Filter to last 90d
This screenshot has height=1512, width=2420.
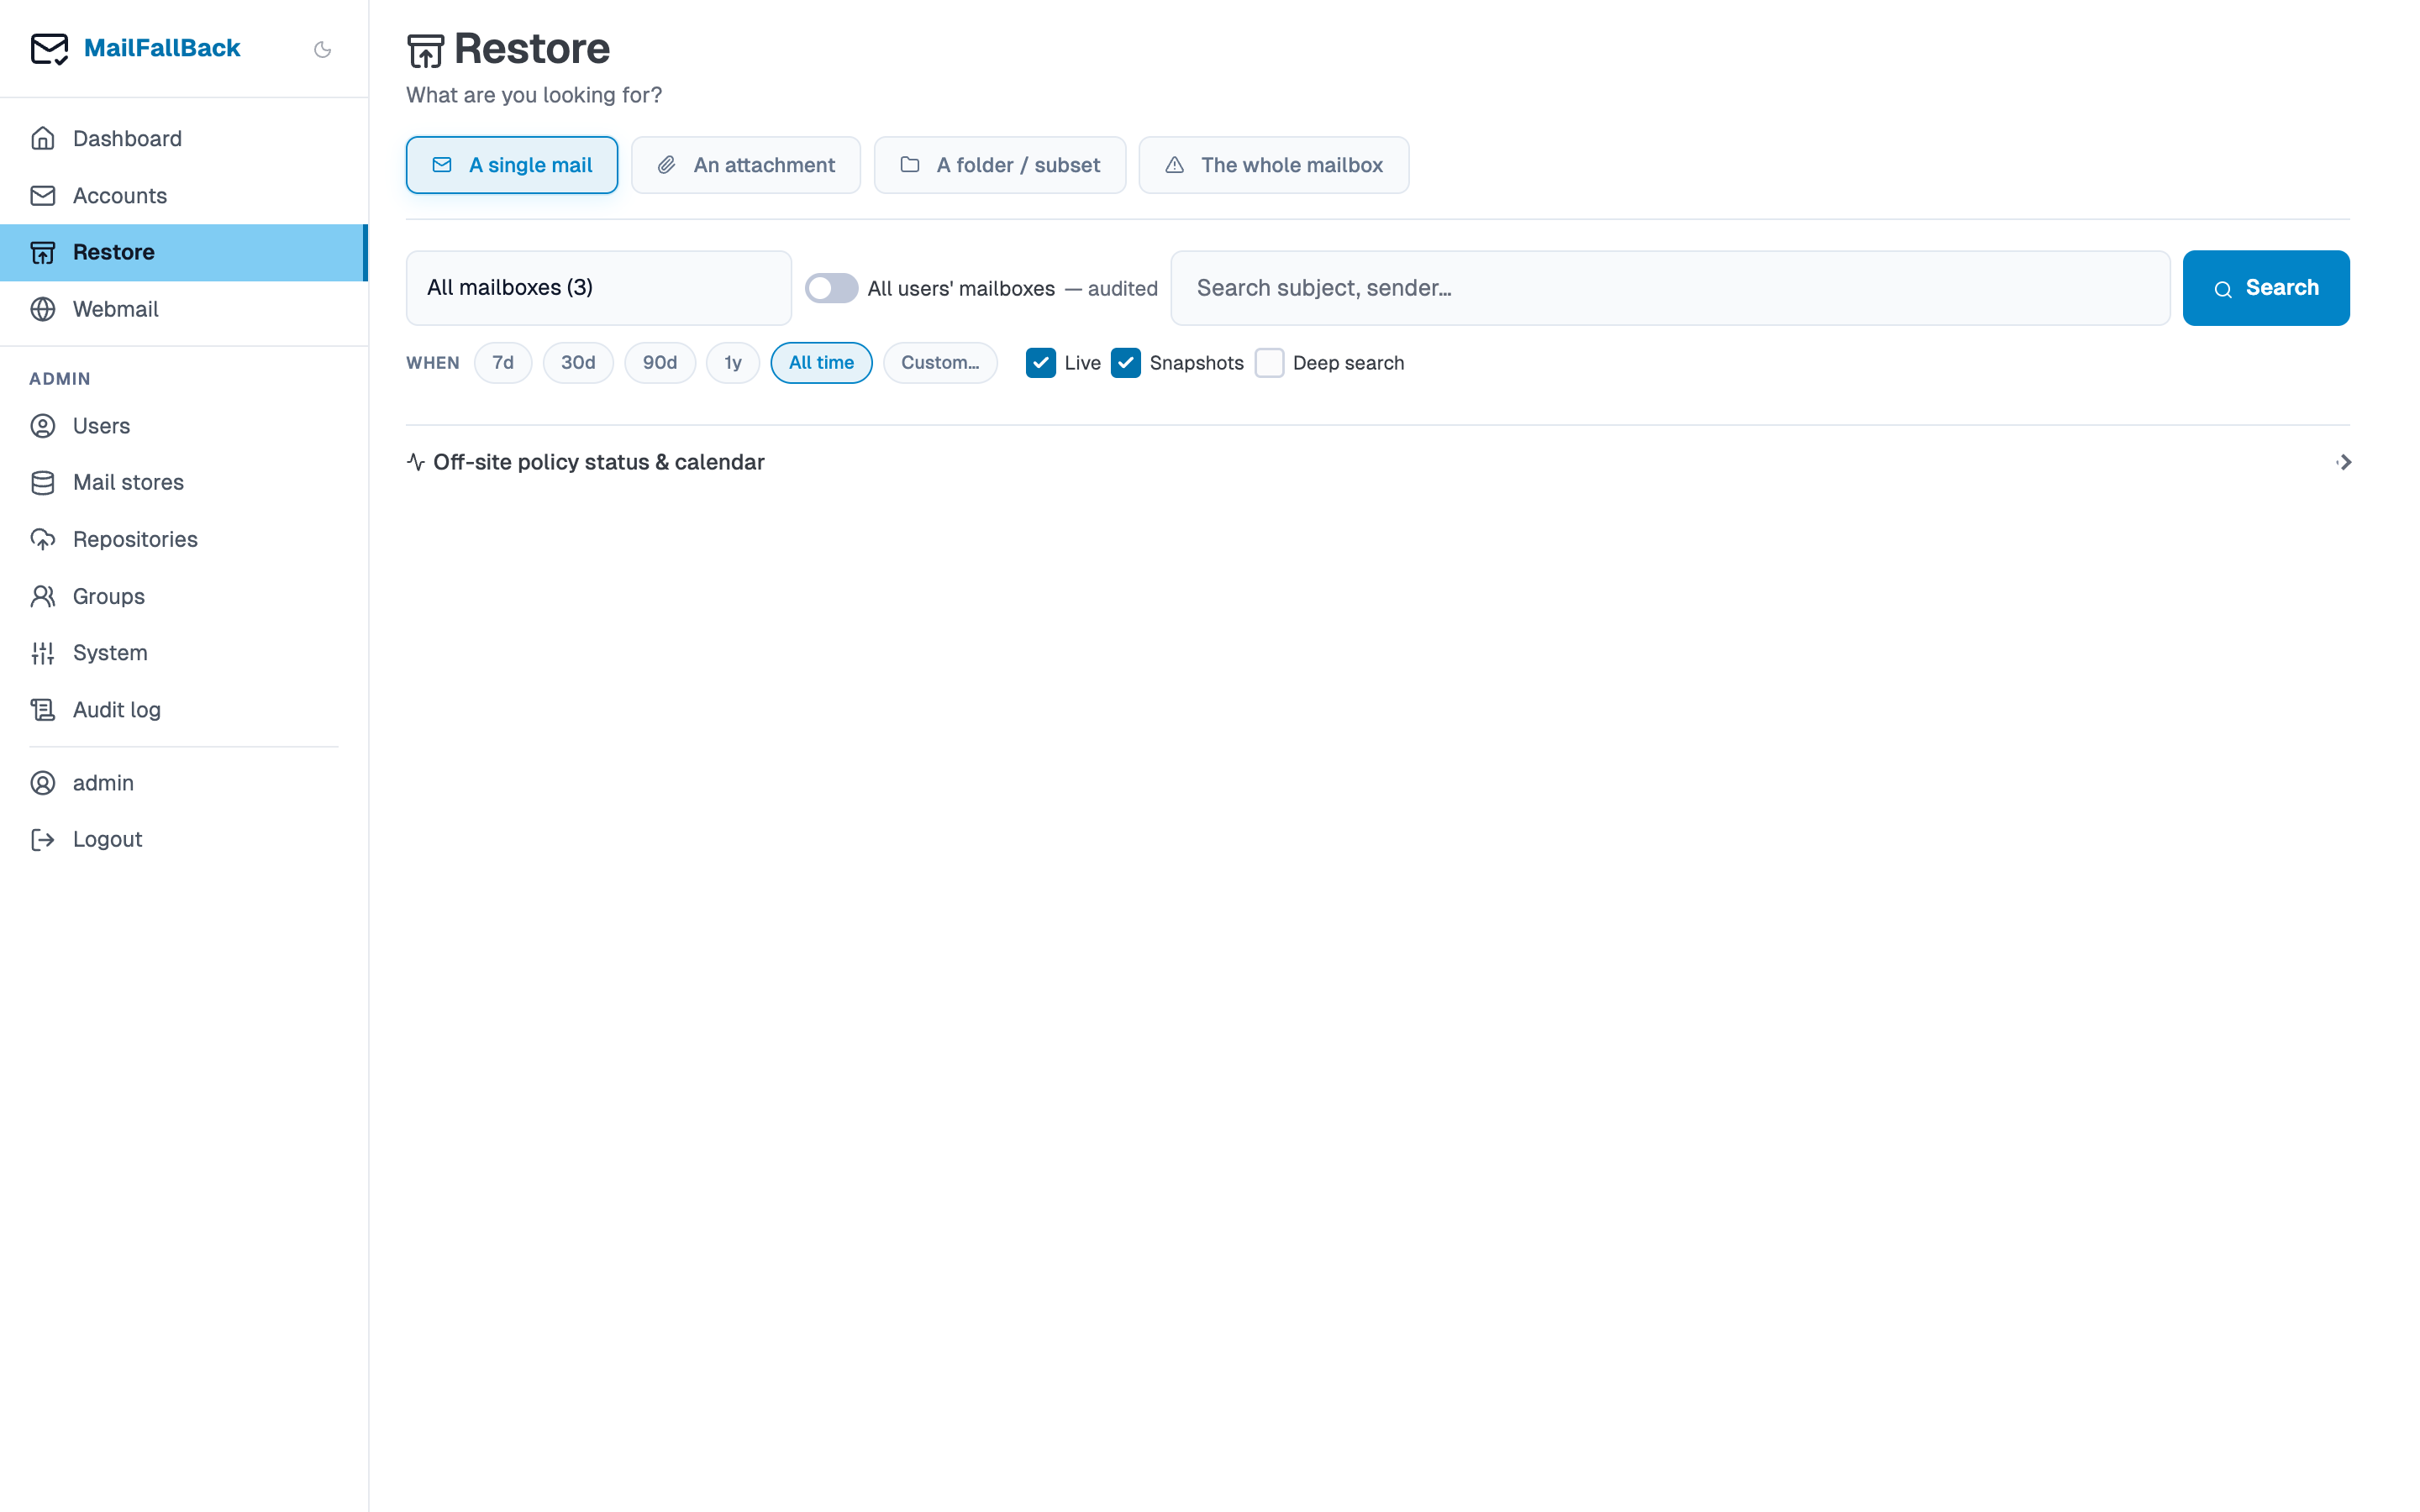click(660, 363)
